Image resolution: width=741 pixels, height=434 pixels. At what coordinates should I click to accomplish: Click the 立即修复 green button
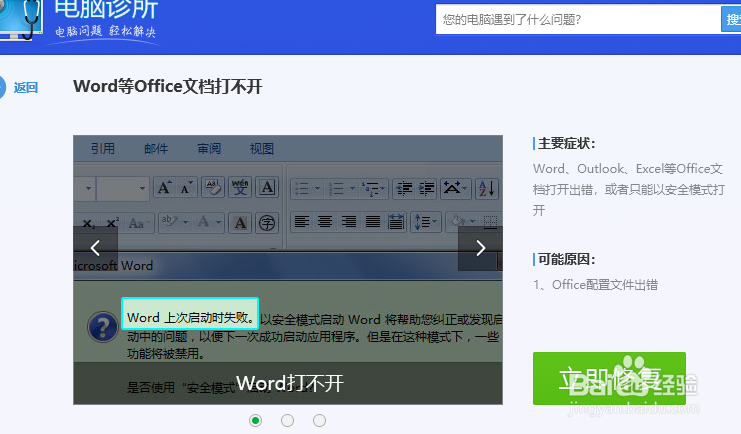(609, 378)
